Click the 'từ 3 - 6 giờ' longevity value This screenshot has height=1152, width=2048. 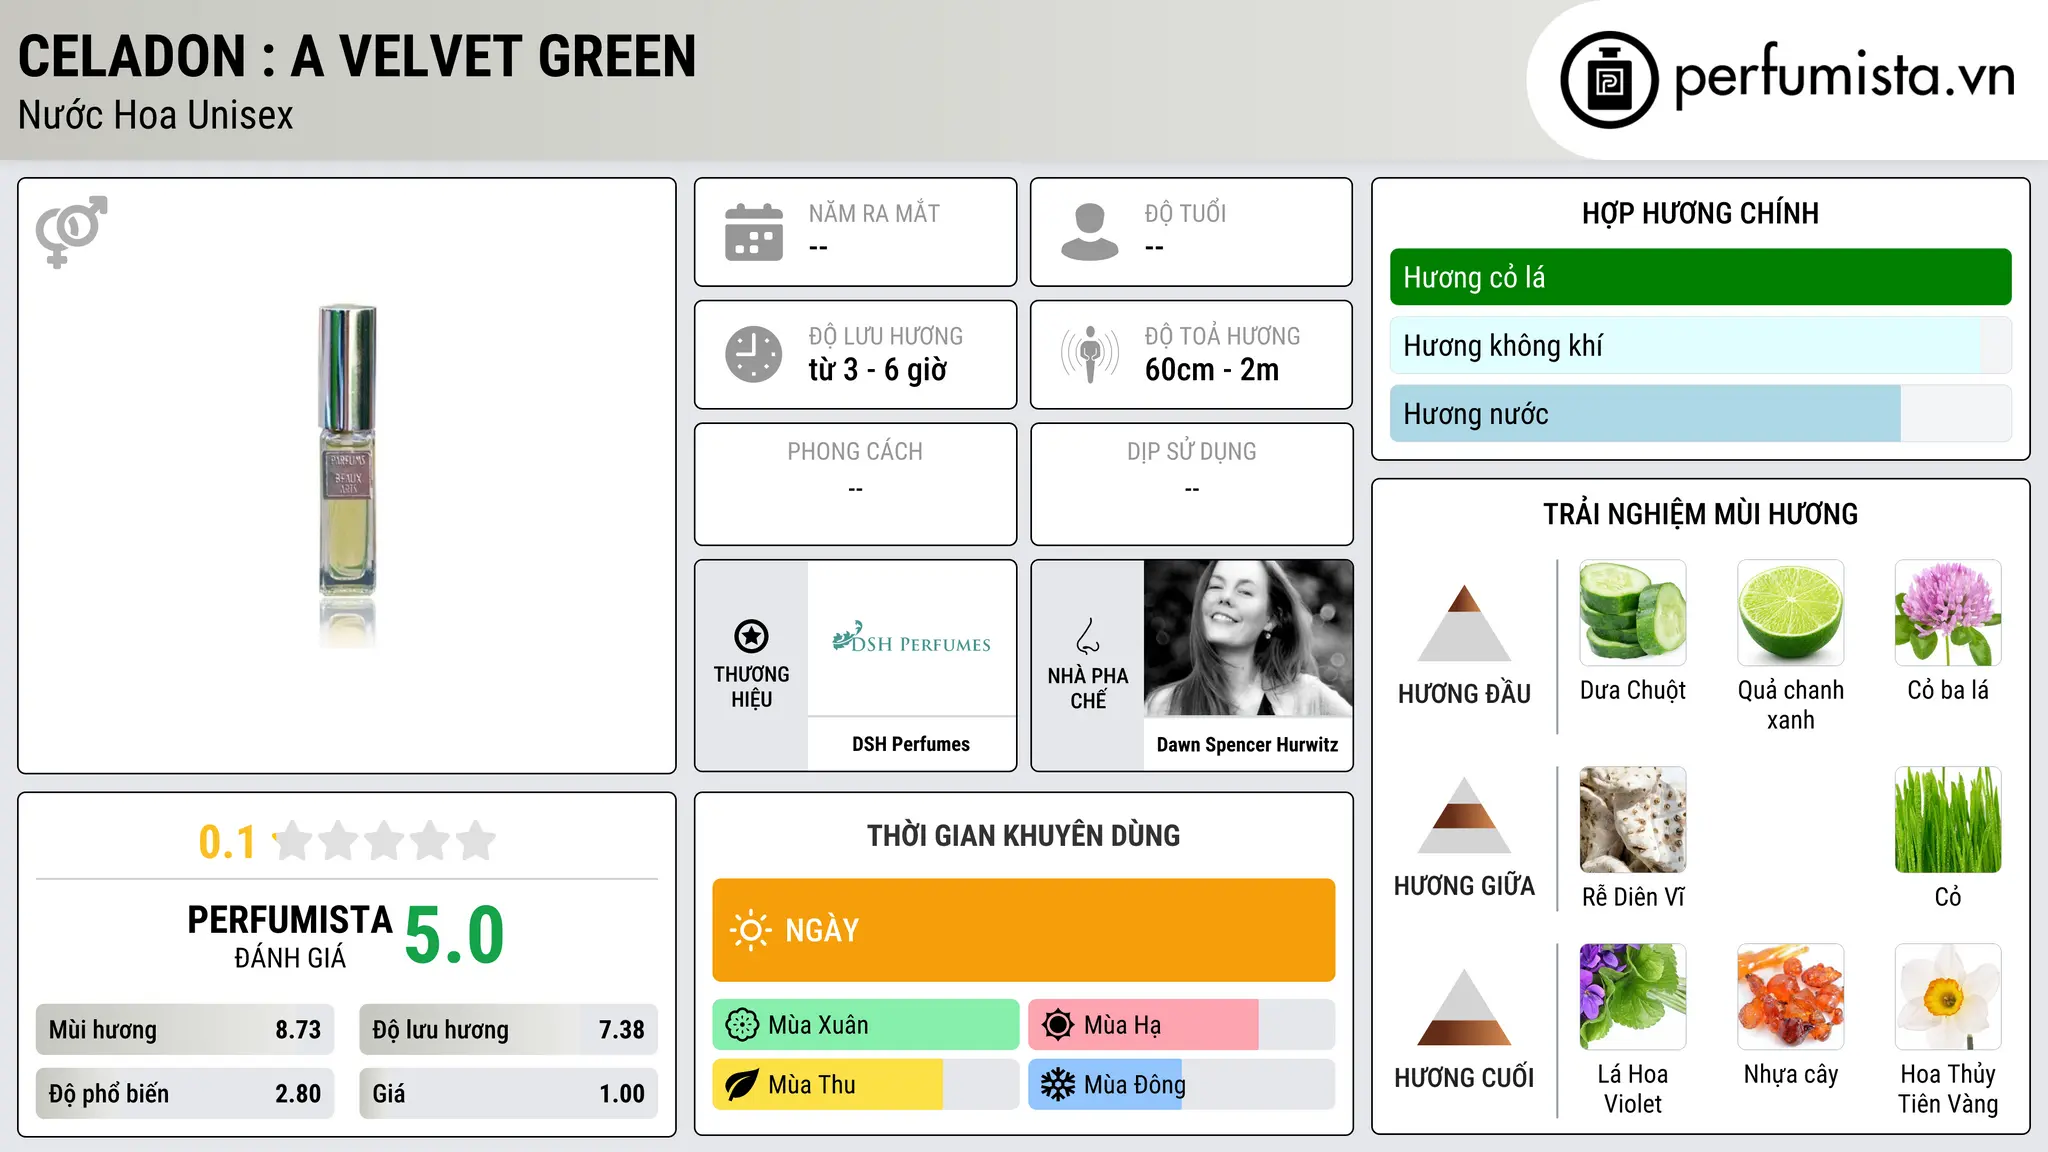[x=878, y=370]
